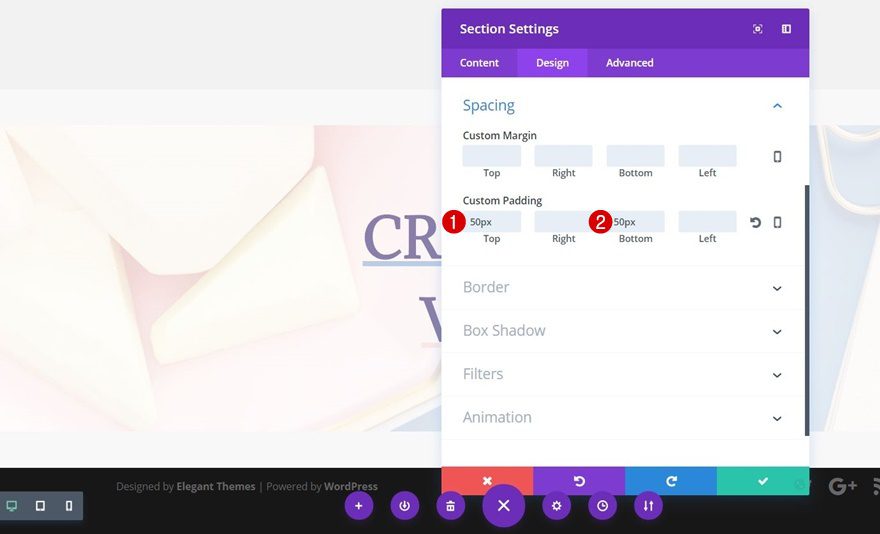The width and height of the screenshot is (880, 534).
Task: Click the portability import/export arrows icon
Action: click(x=648, y=506)
